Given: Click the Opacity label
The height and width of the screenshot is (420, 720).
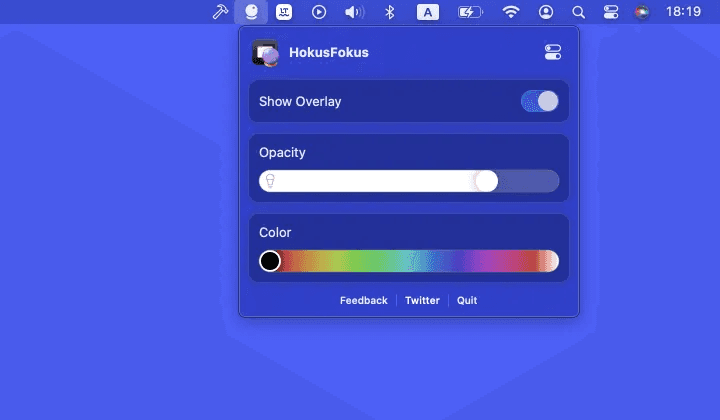Looking at the screenshot, I should (282, 152).
